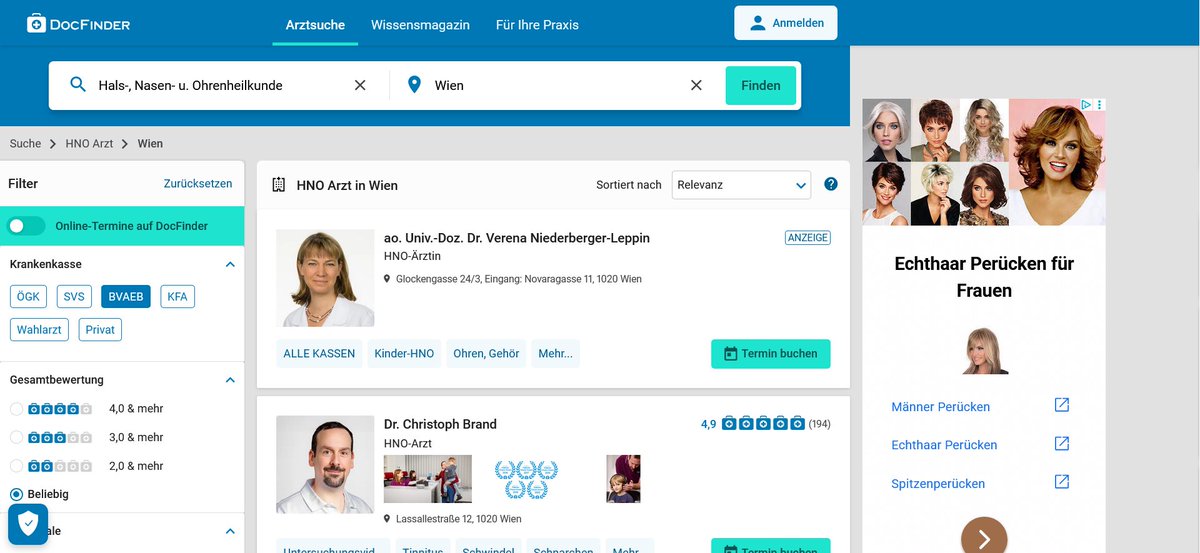Open the Arztsuche tab
Screen dimensions: 1200x553
(x=315, y=25)
